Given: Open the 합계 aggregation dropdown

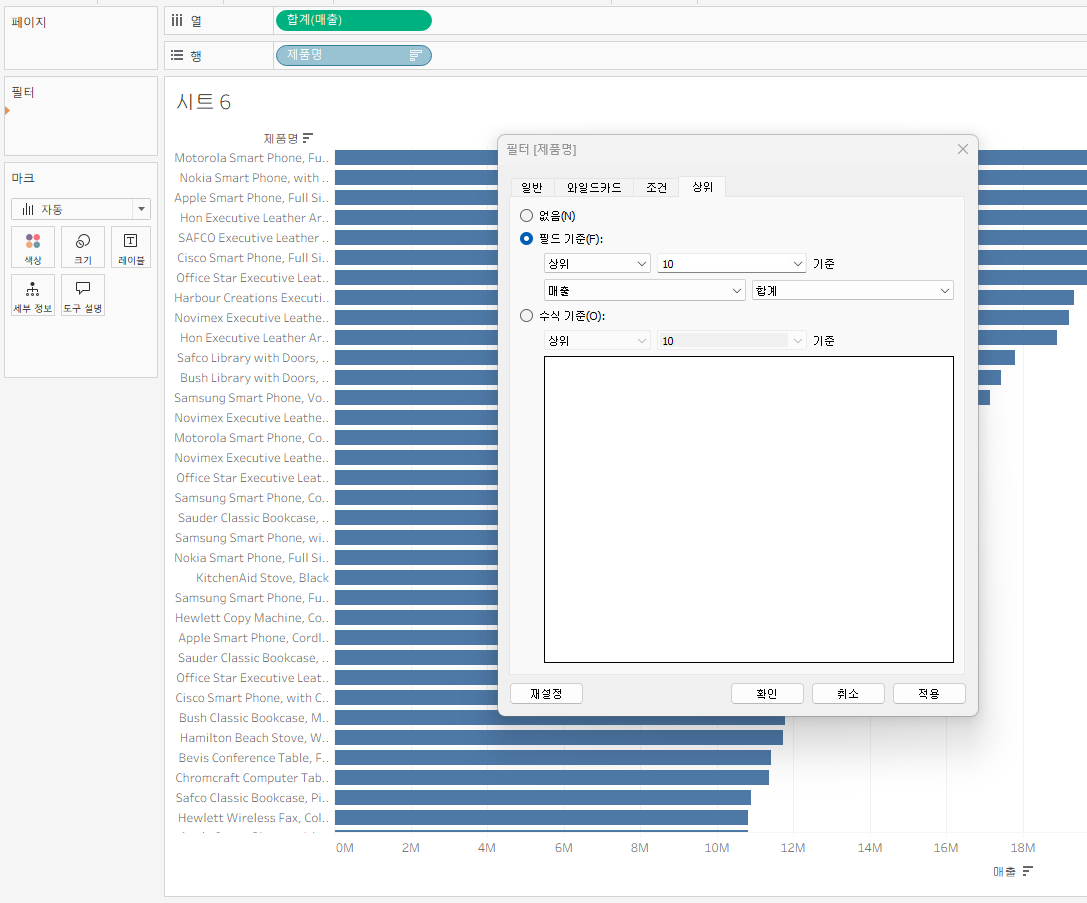Looking at the screenshot, I should [853, 290].
